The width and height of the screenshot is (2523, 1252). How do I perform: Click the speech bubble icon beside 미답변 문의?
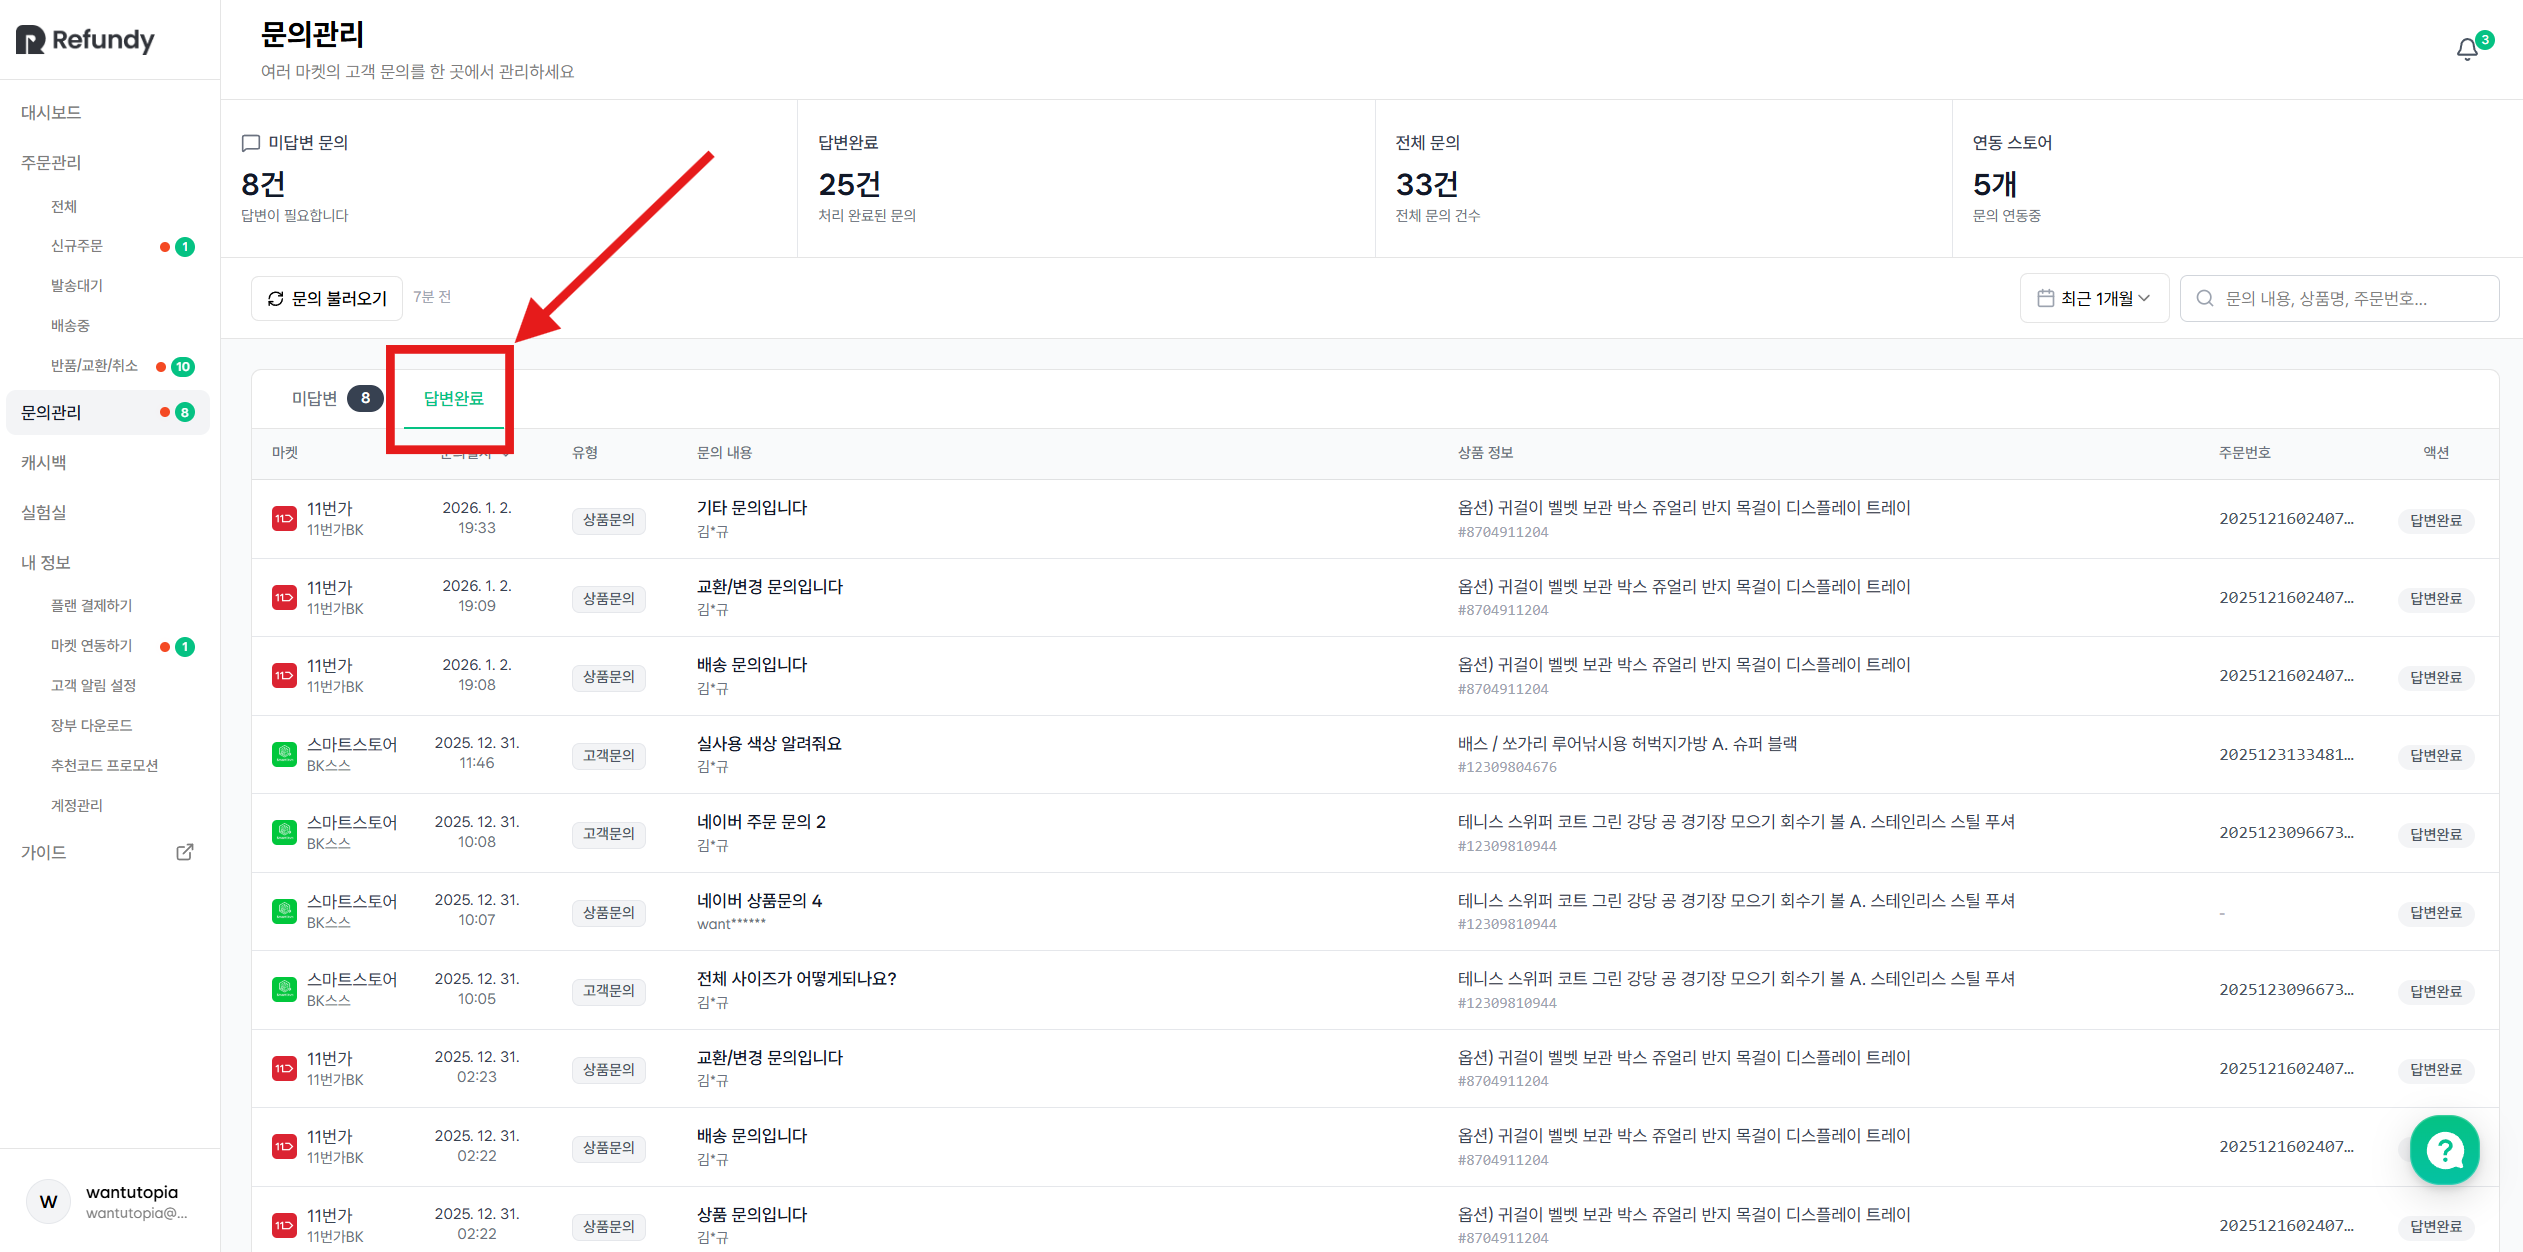click(251, 143)
